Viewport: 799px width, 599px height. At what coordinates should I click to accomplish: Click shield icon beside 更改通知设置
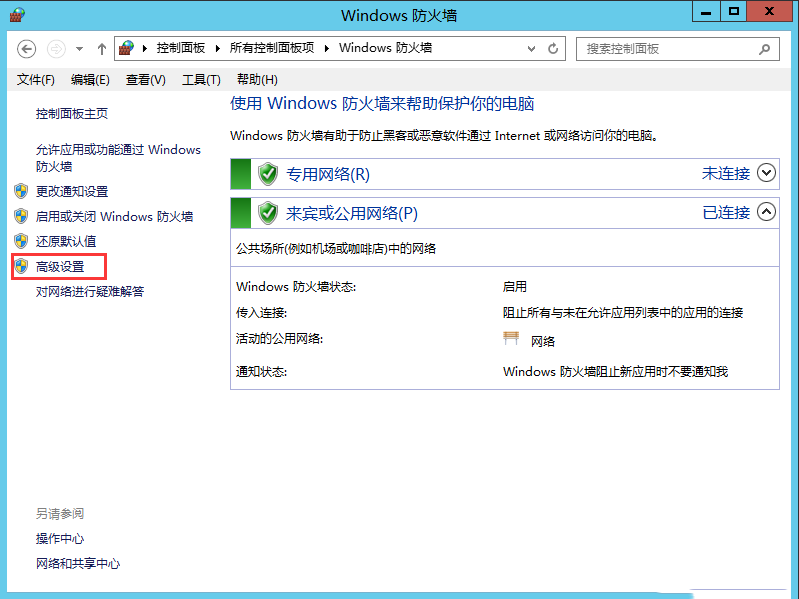(x=21, y=191)
